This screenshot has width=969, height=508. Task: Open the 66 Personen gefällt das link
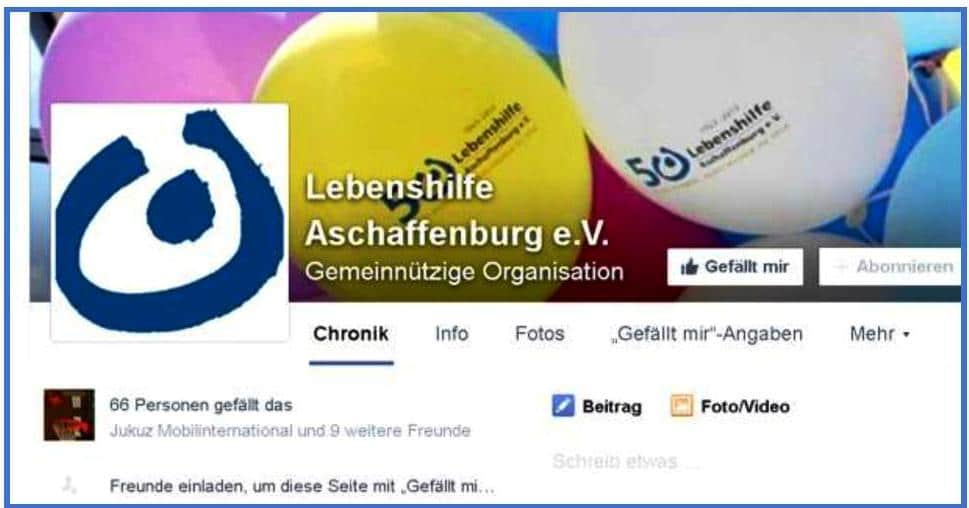pos(201,405)
